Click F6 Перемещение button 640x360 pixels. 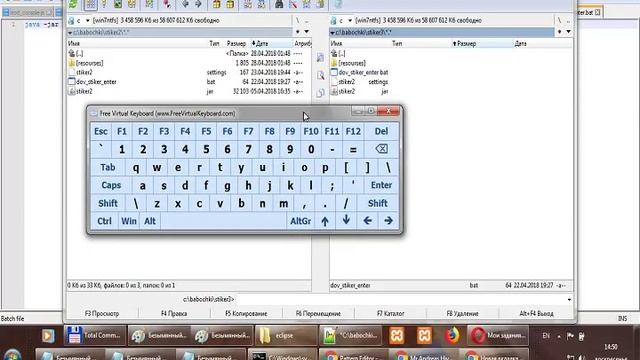318,313
